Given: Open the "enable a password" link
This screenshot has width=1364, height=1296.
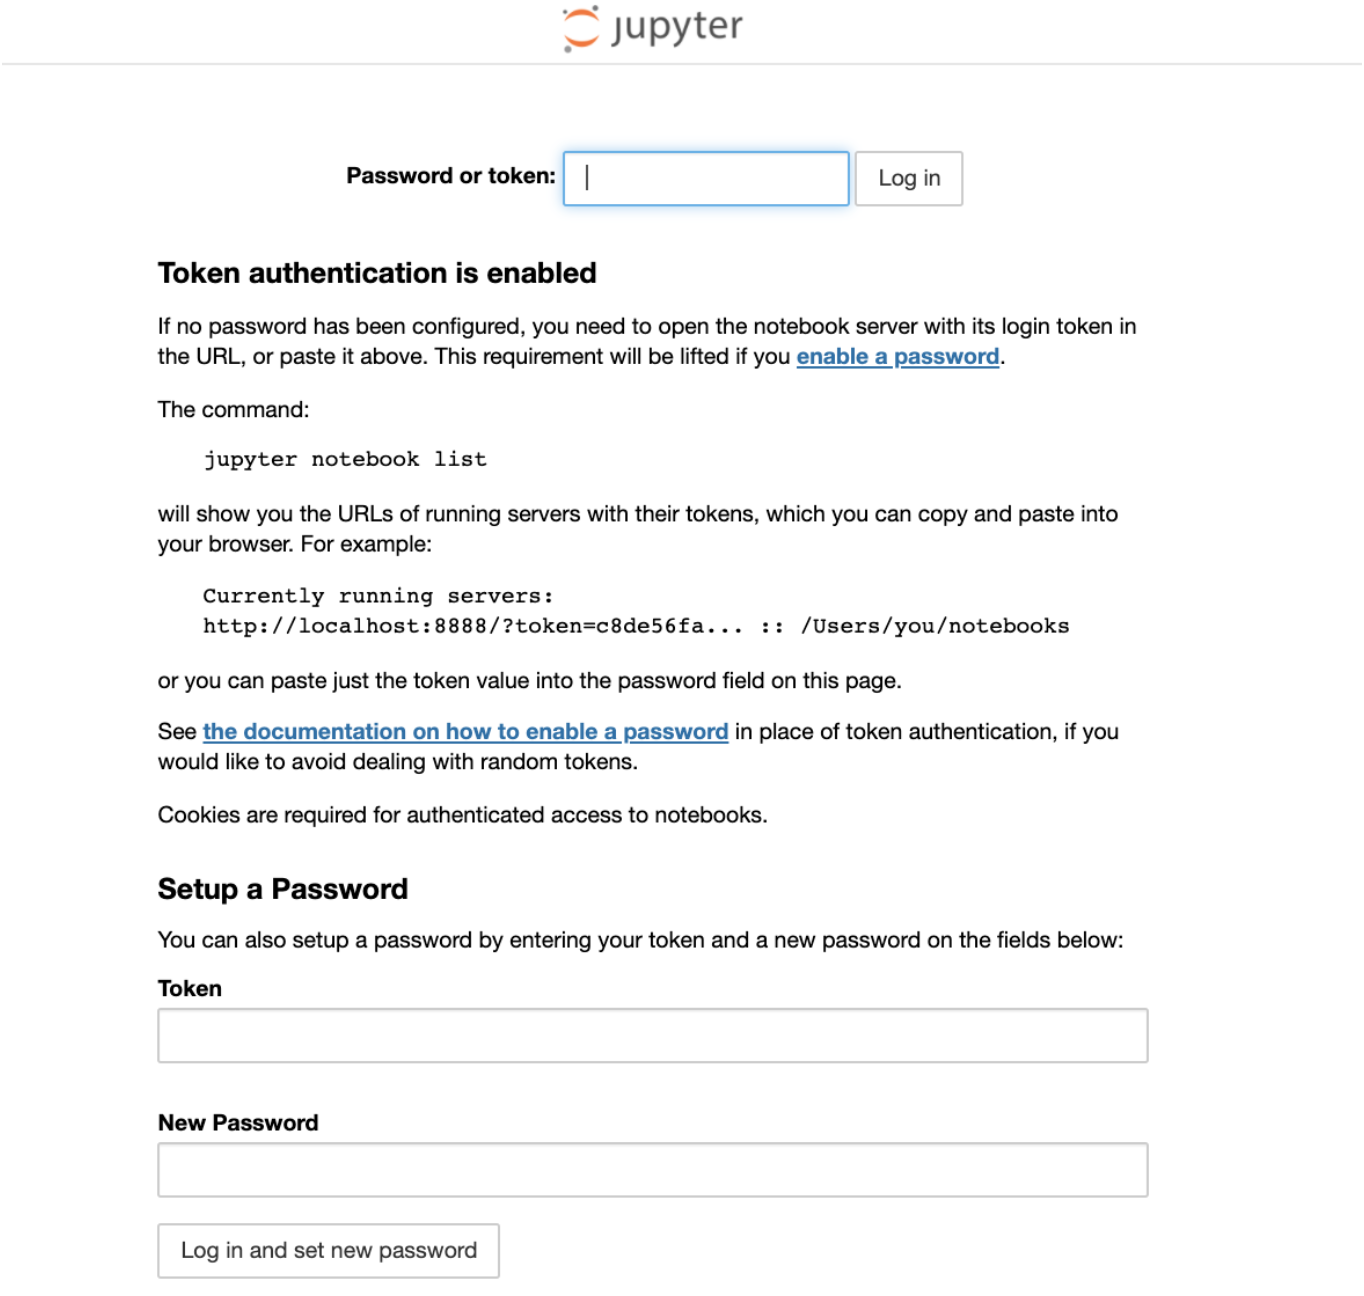Looking at the screenshot, I should pyautogui.click(x=897, y=357).
